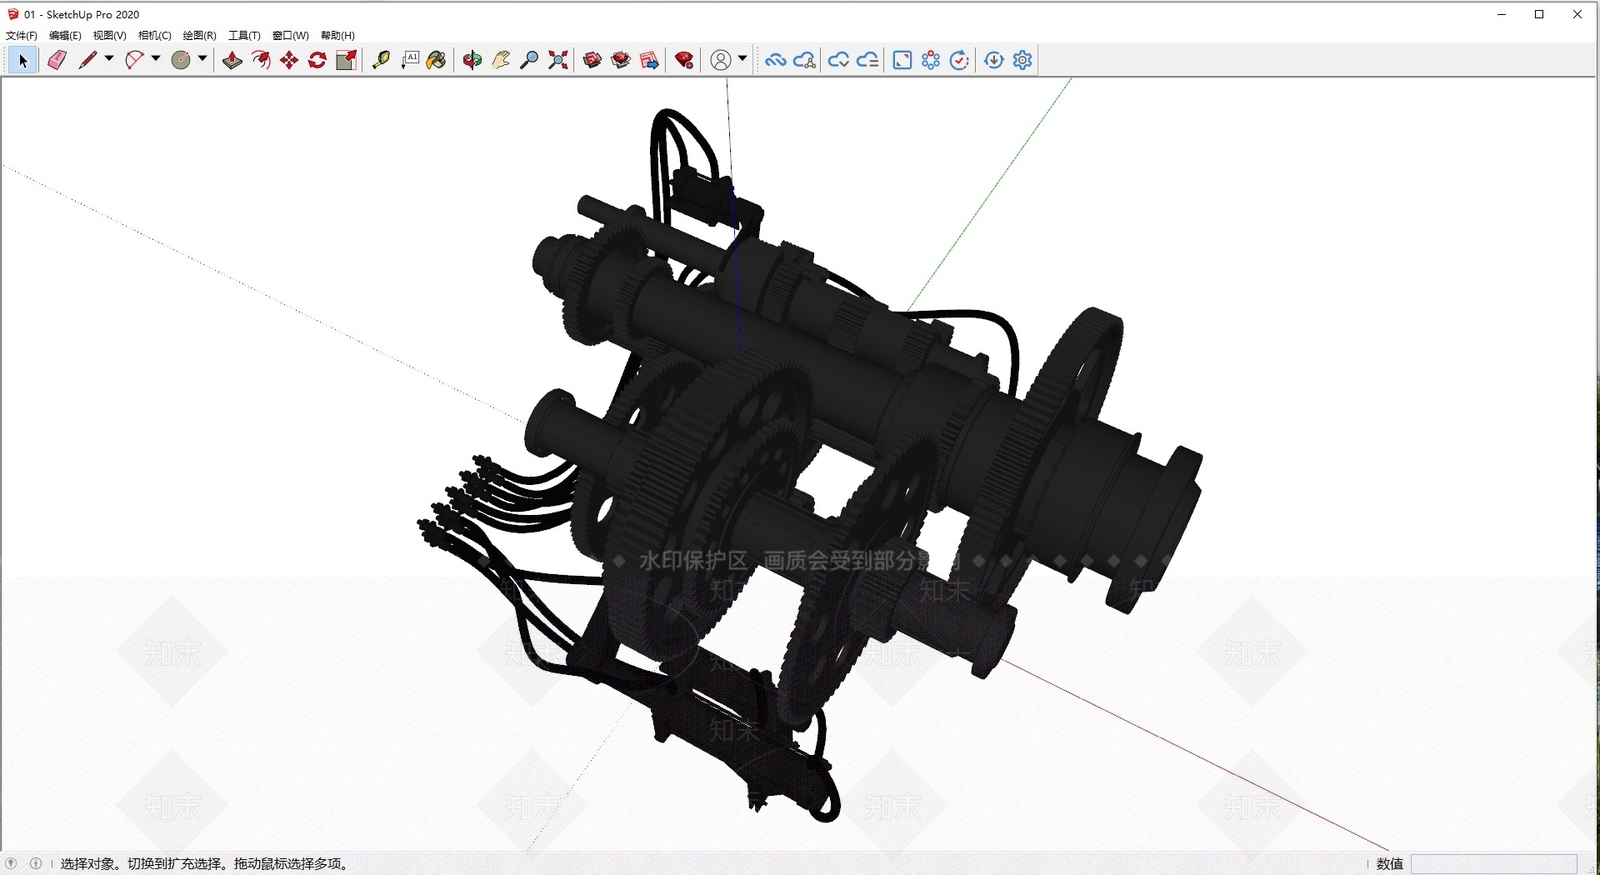Open the user account dropdown
This screenshot has width=1600, height=875.
(x=742, y=59)
